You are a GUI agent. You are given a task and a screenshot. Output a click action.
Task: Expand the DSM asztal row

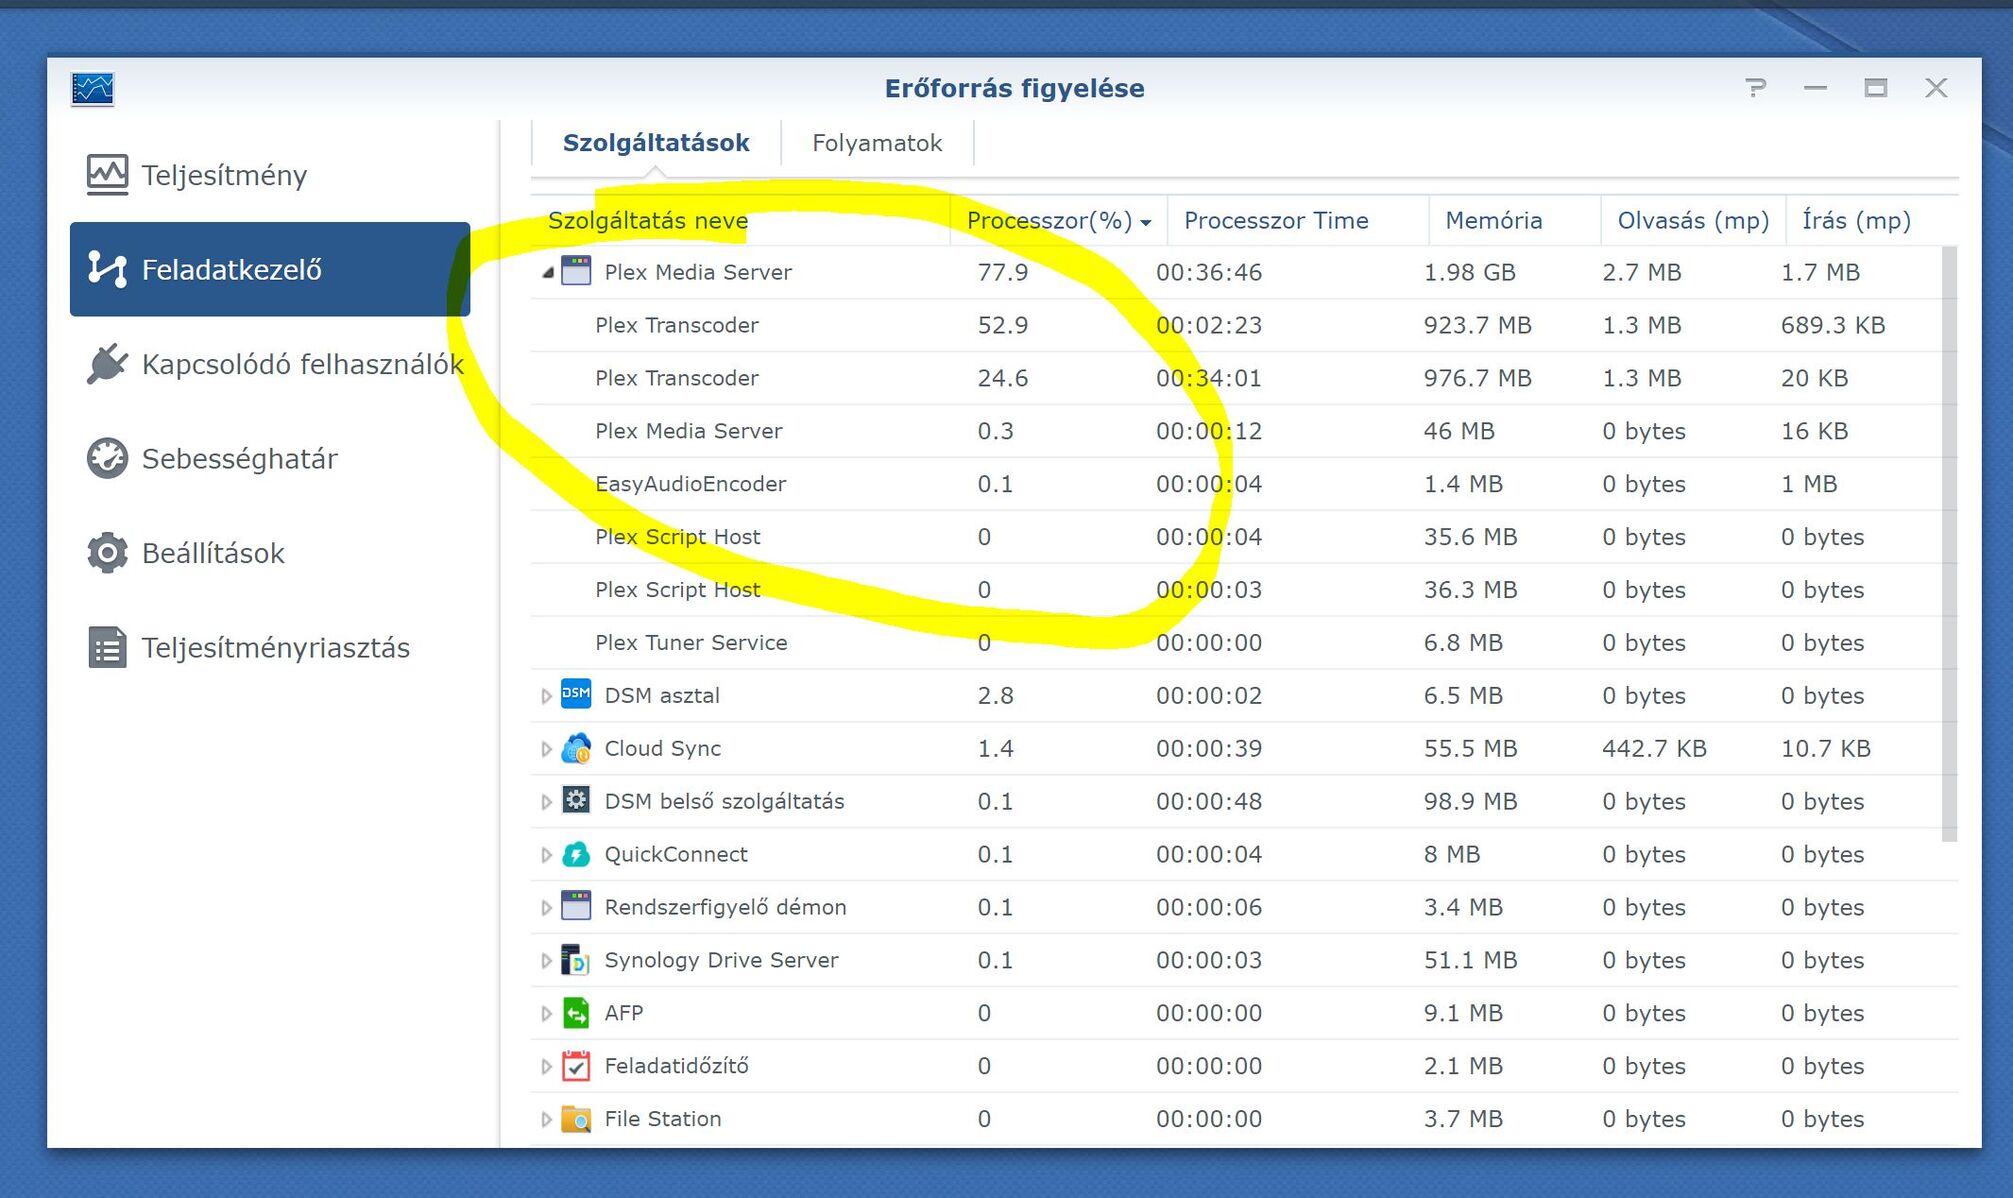click(x=546, y=695)
